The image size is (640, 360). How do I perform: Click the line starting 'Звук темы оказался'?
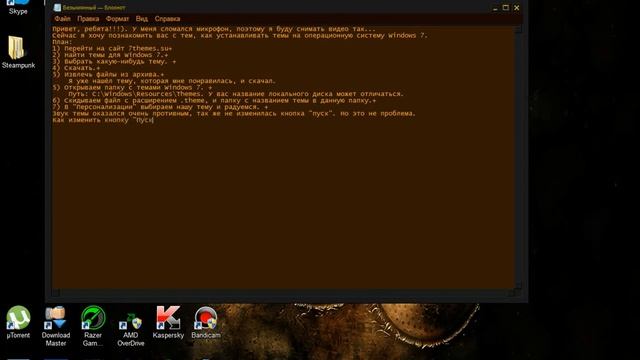tap(233, 113)
